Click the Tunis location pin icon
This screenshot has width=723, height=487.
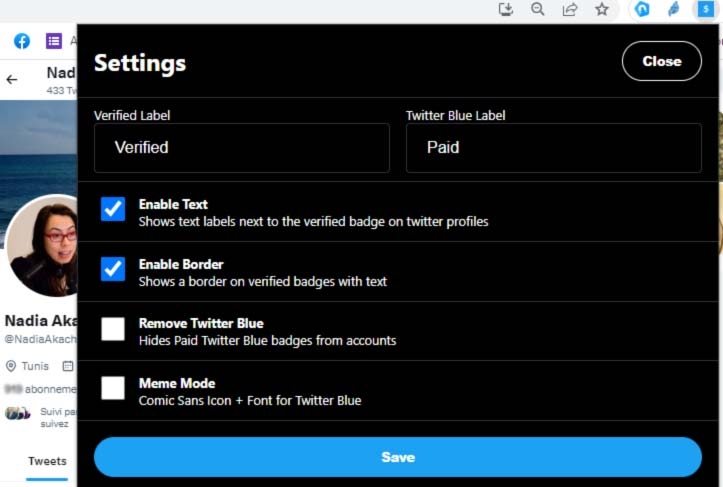11,366
